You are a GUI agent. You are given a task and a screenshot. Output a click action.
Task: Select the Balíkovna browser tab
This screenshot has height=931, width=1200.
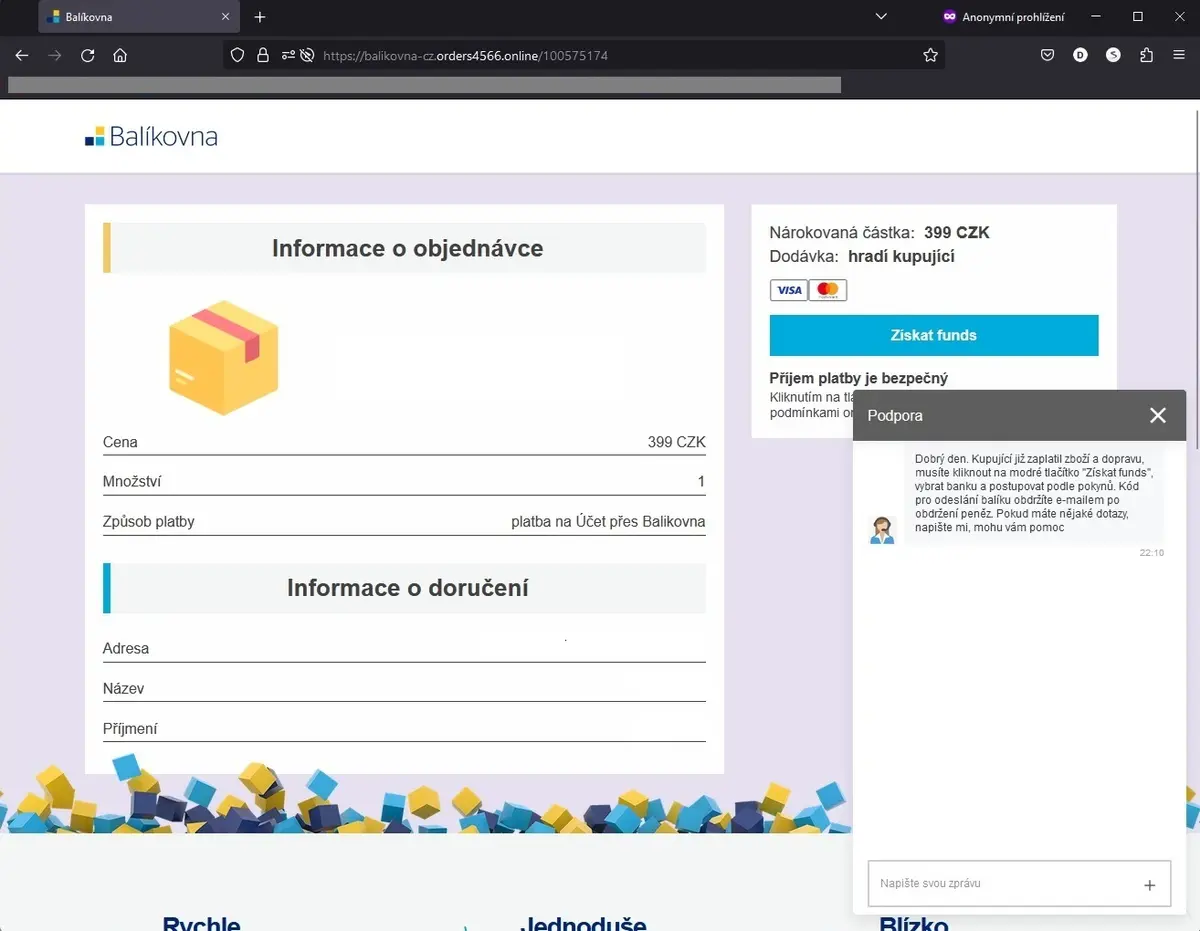coord(139,17)
